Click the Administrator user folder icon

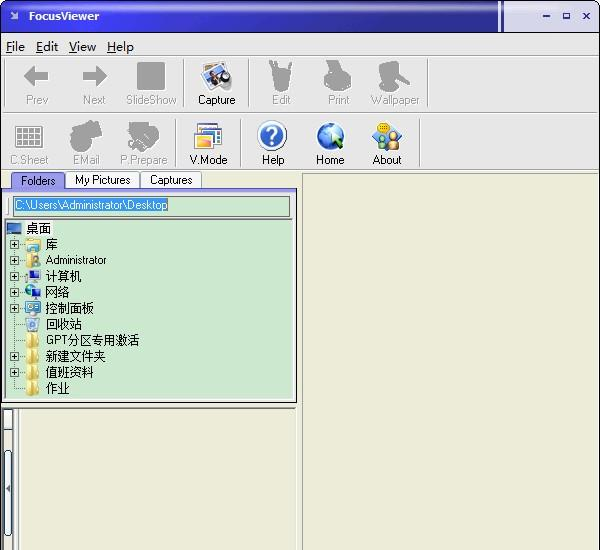point(33,260)
